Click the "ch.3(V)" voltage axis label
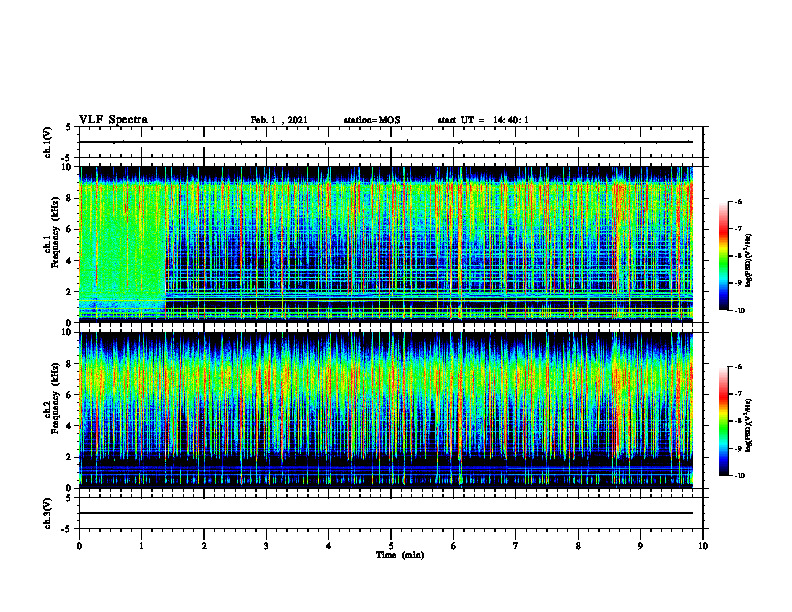Screen dimensions: 792x612 pos(48,513)
